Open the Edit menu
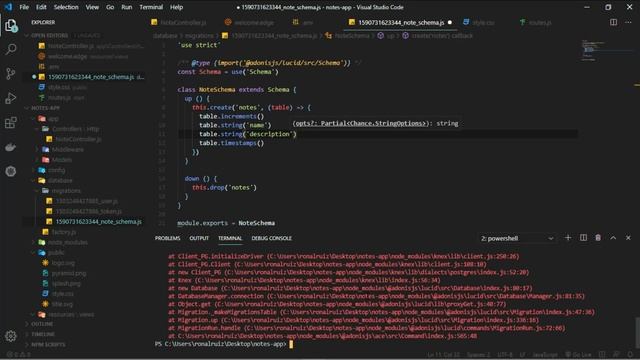This screenshot has height=360, width=640. [x=41, y=7]
